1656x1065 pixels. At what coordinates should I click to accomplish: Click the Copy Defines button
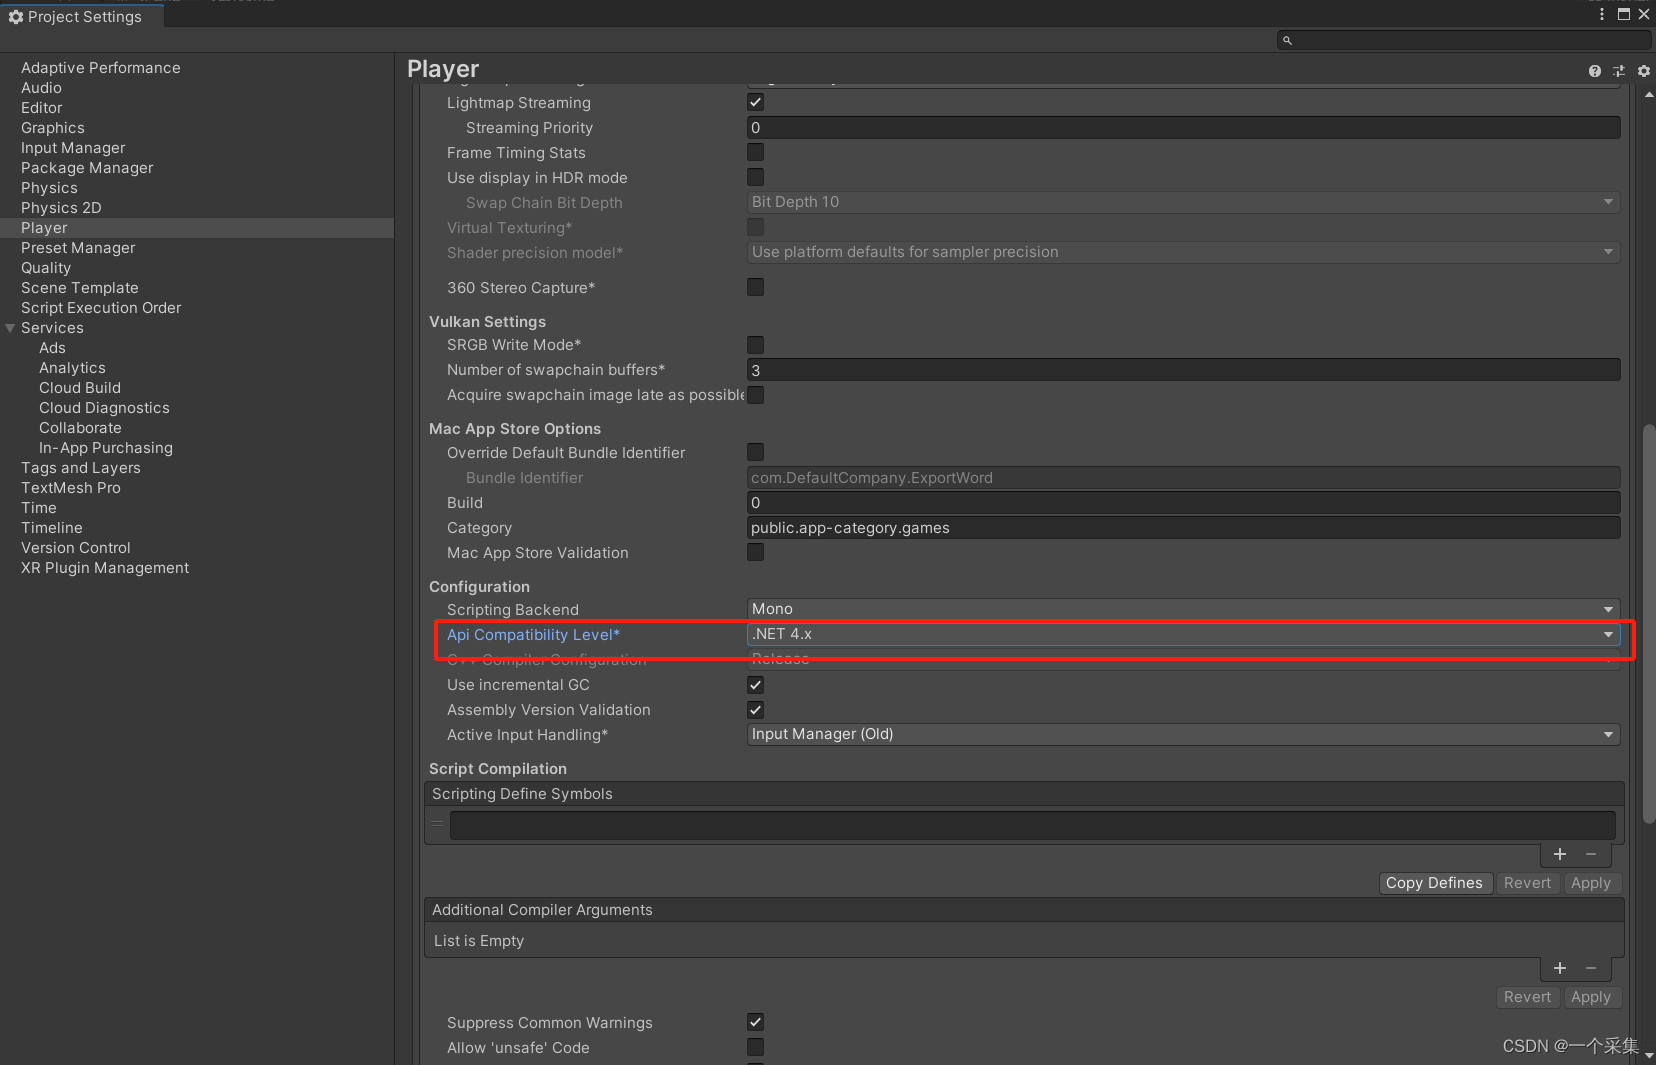1435,882
